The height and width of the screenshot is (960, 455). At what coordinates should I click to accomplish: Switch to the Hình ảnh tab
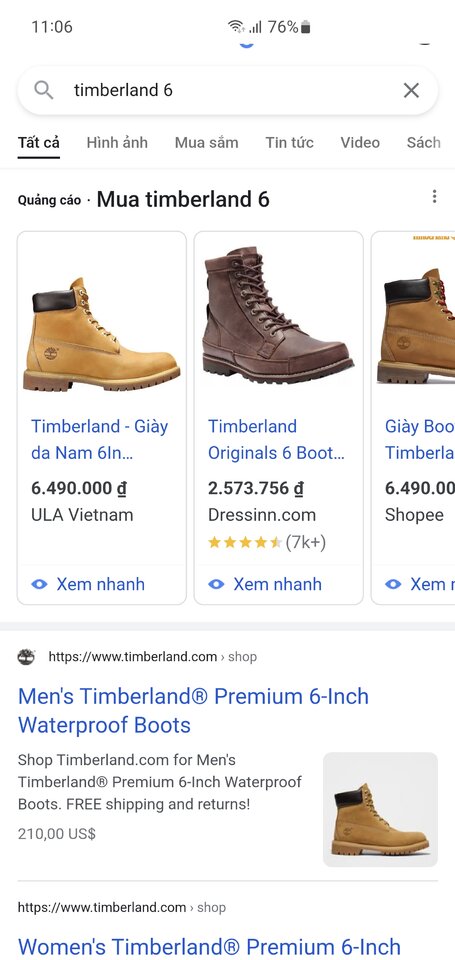point(117,143)
